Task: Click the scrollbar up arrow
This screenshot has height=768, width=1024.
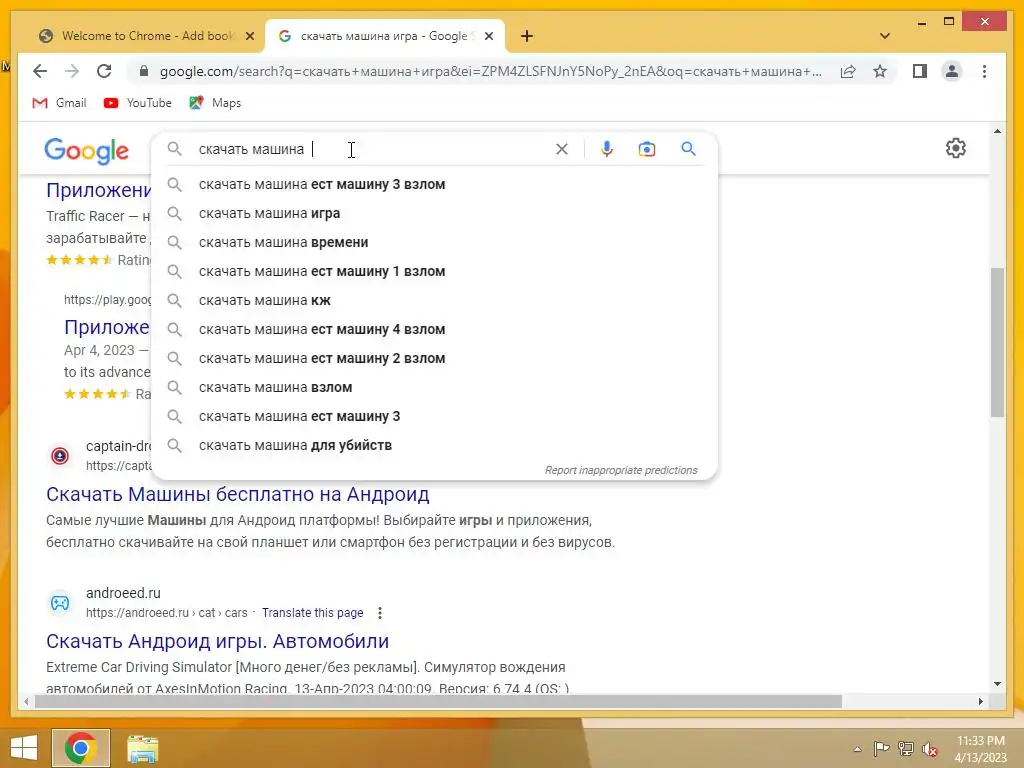Action: pos(997,131)
